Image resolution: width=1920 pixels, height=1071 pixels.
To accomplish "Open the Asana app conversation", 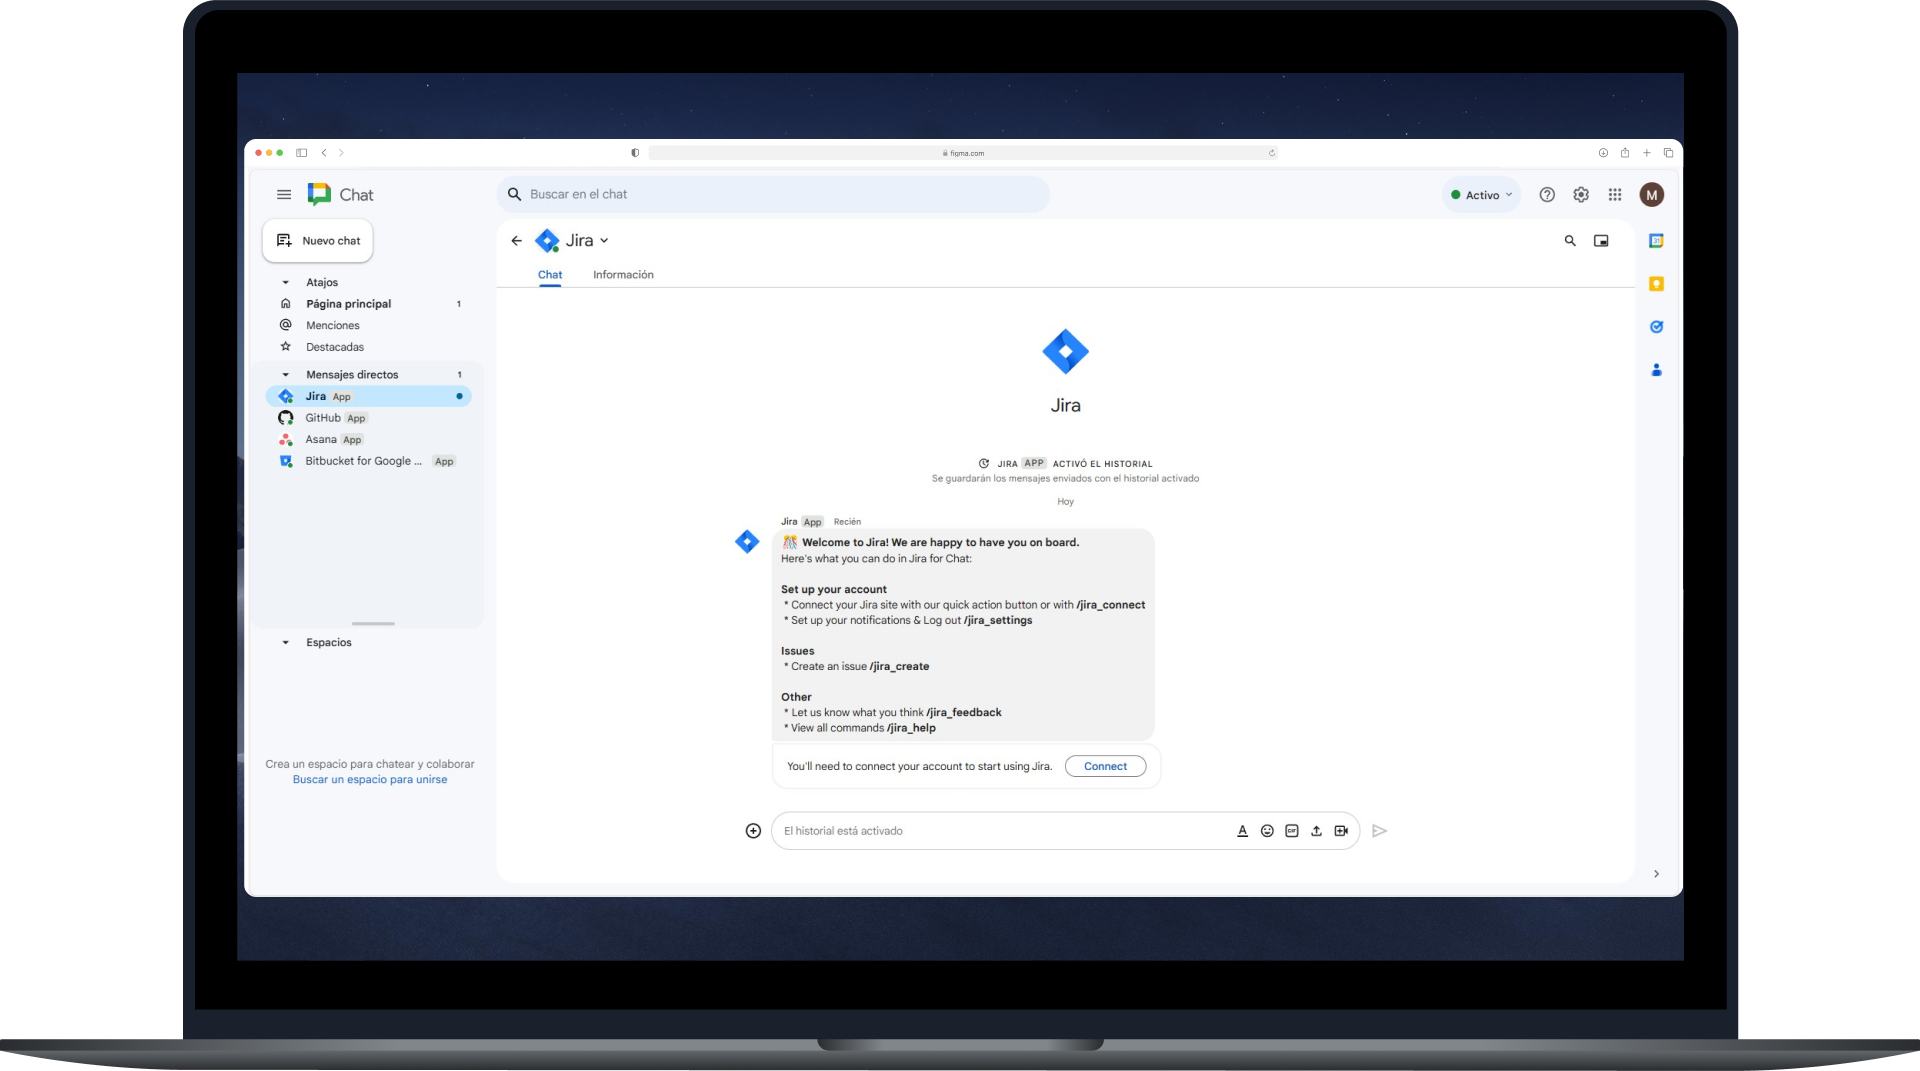I will click(367, 440).
